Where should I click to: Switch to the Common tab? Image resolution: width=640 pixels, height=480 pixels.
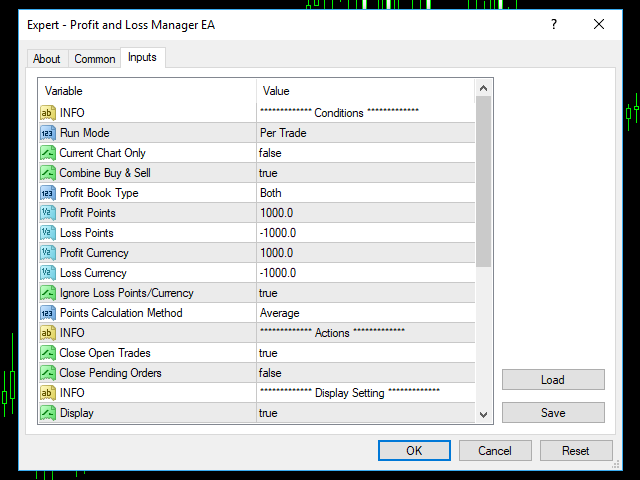pyautogui.click(x=95, y=59)
